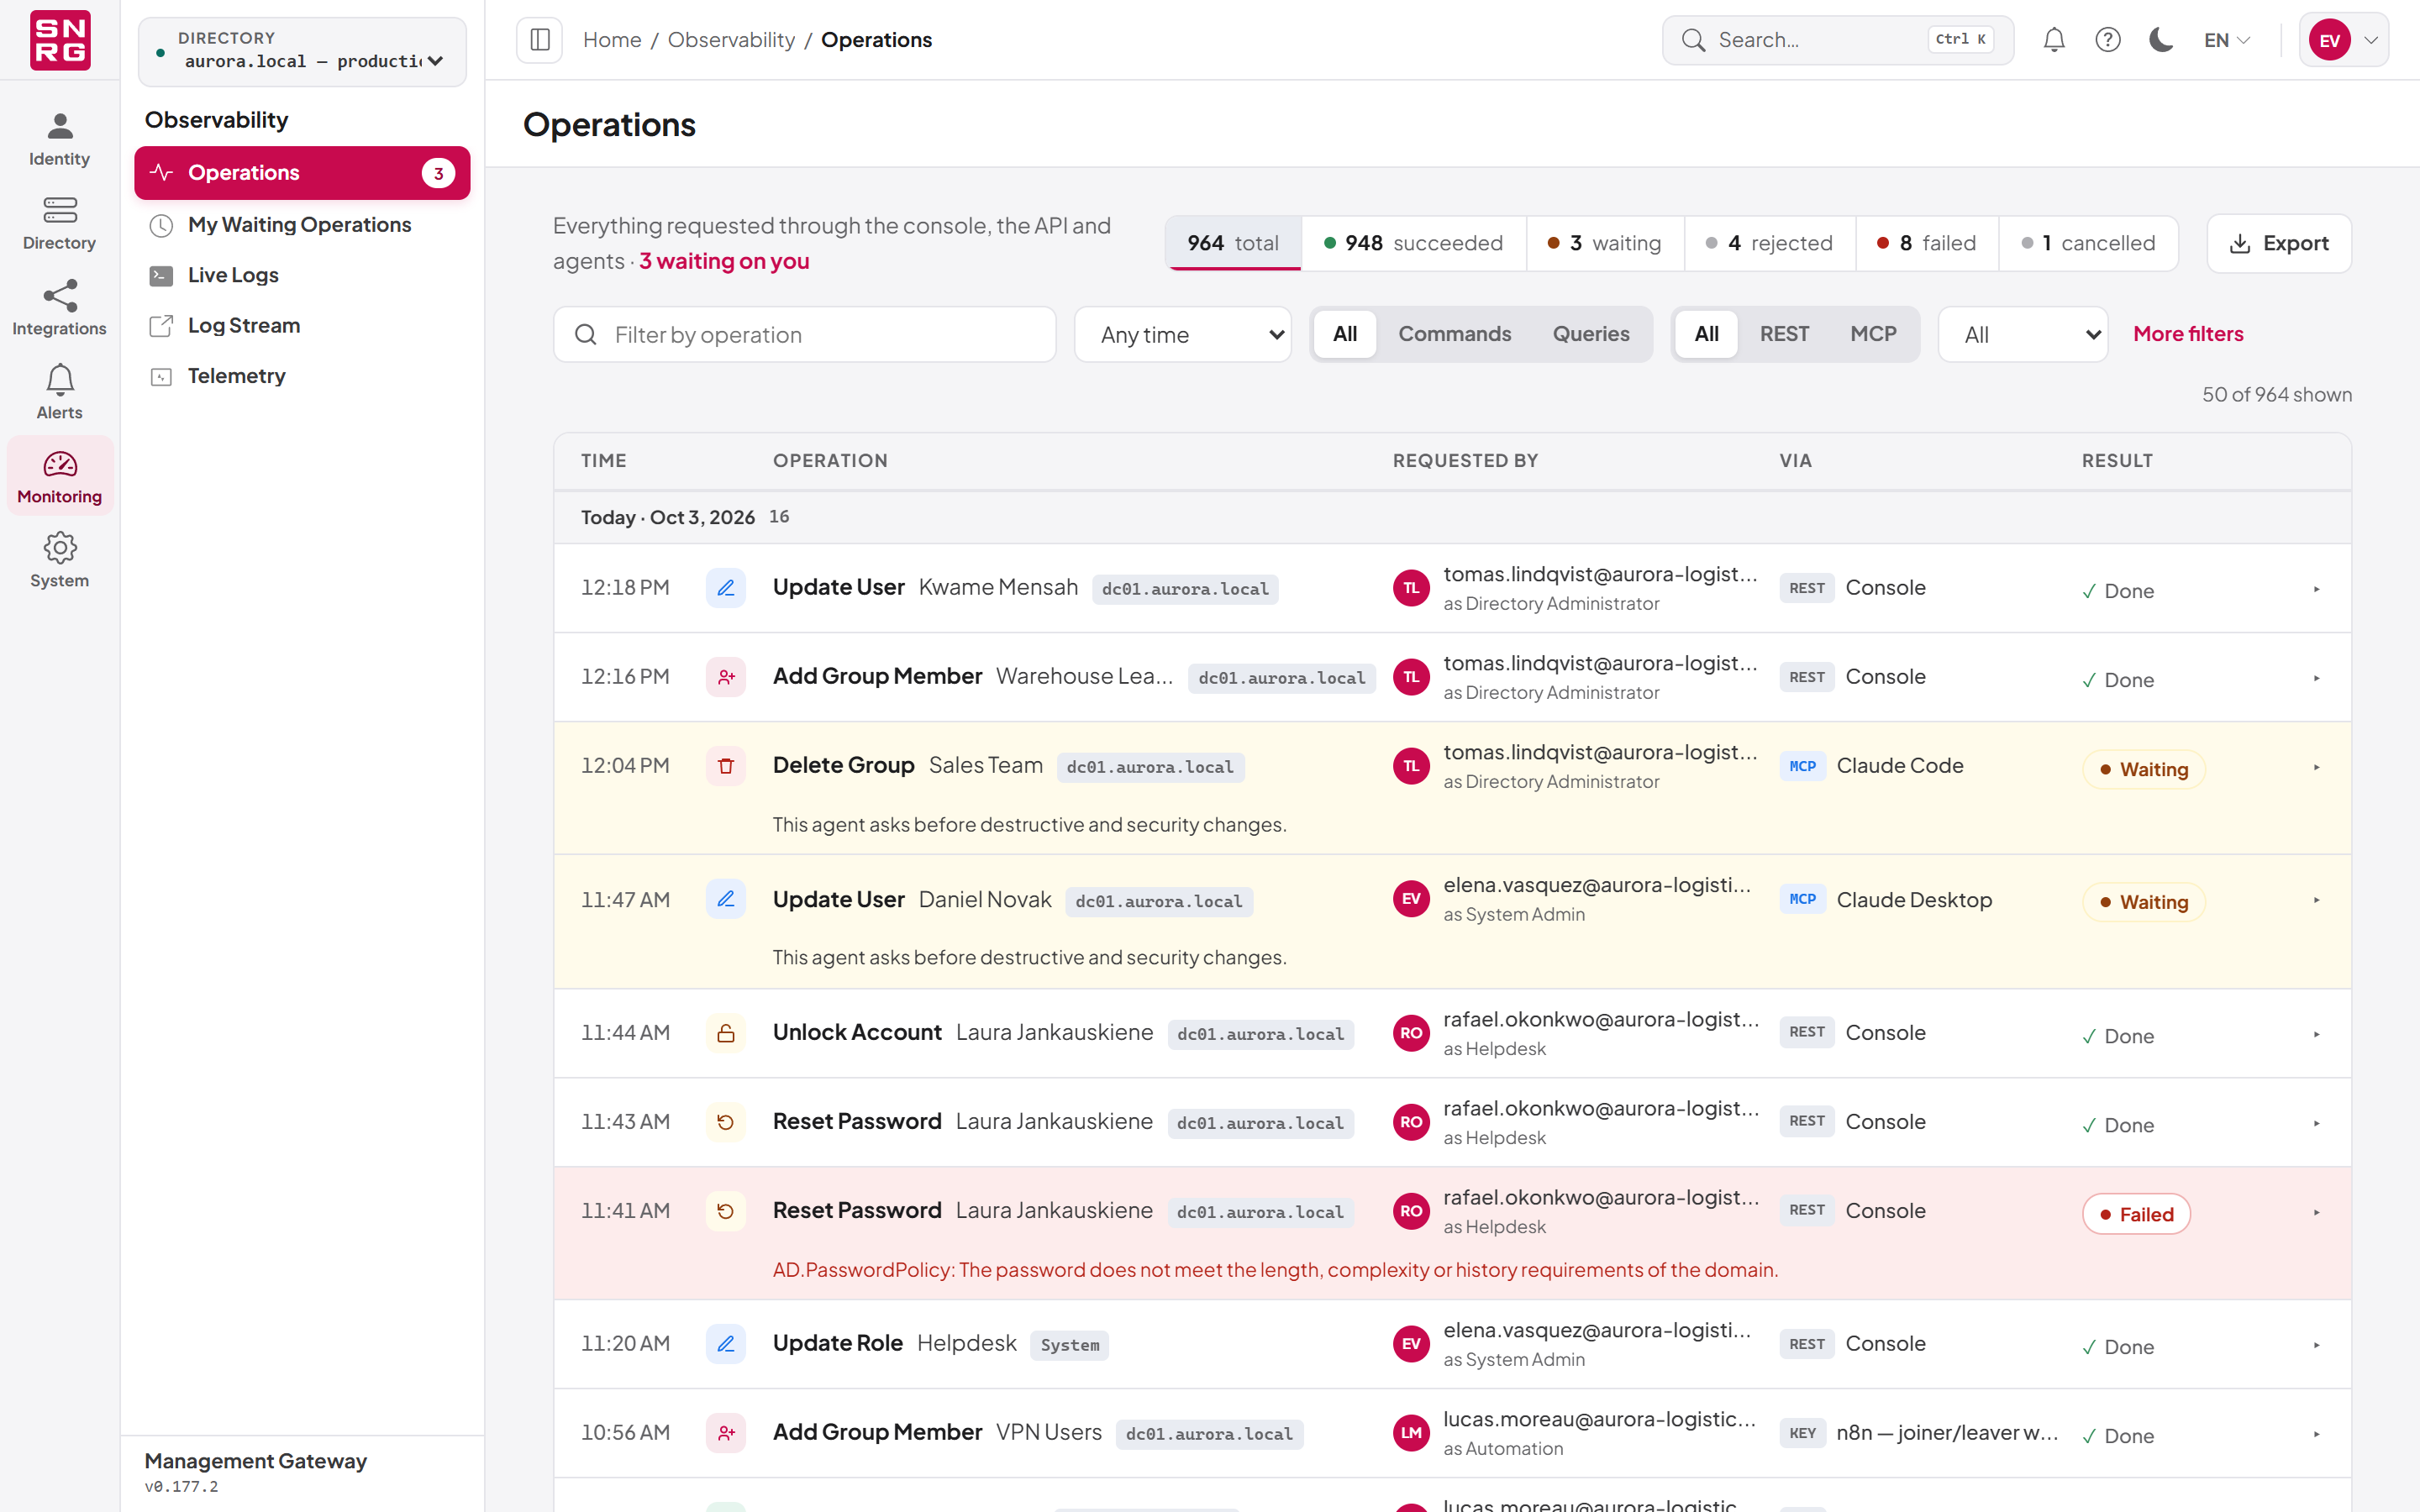Expand the Unlock Account row arrow
2420x1512 pixels.
(x=2317, y=1034)
